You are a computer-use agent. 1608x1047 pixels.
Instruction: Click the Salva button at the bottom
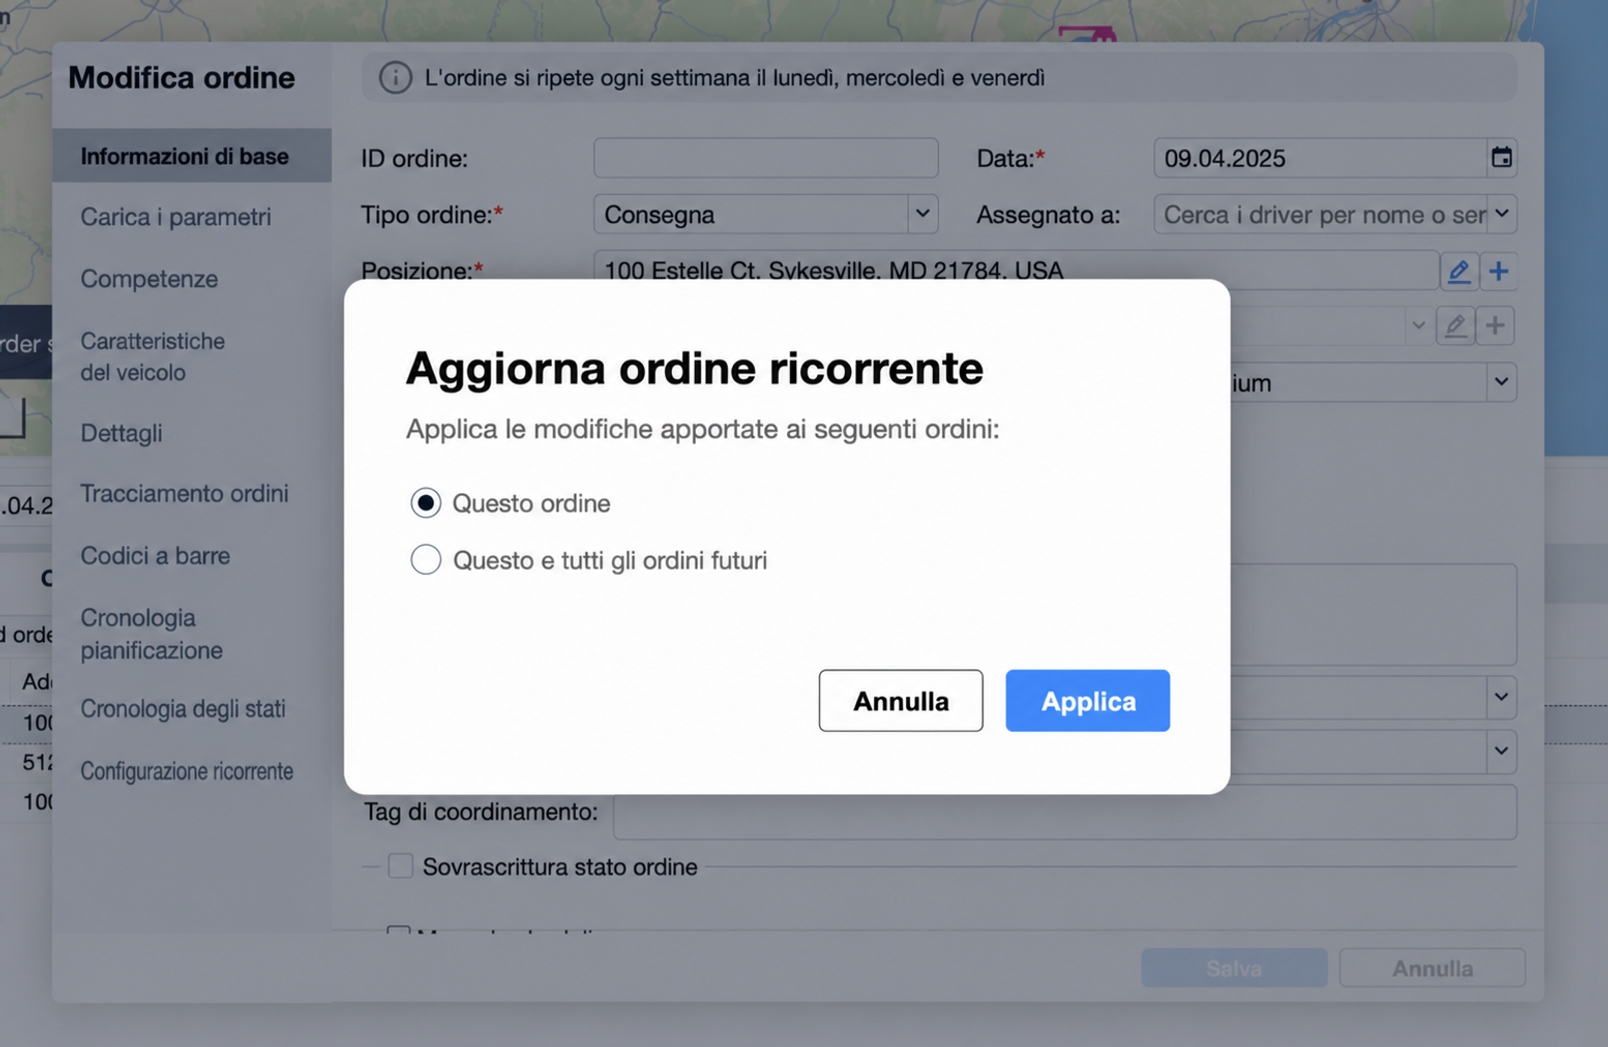[x=1234, y=968]
